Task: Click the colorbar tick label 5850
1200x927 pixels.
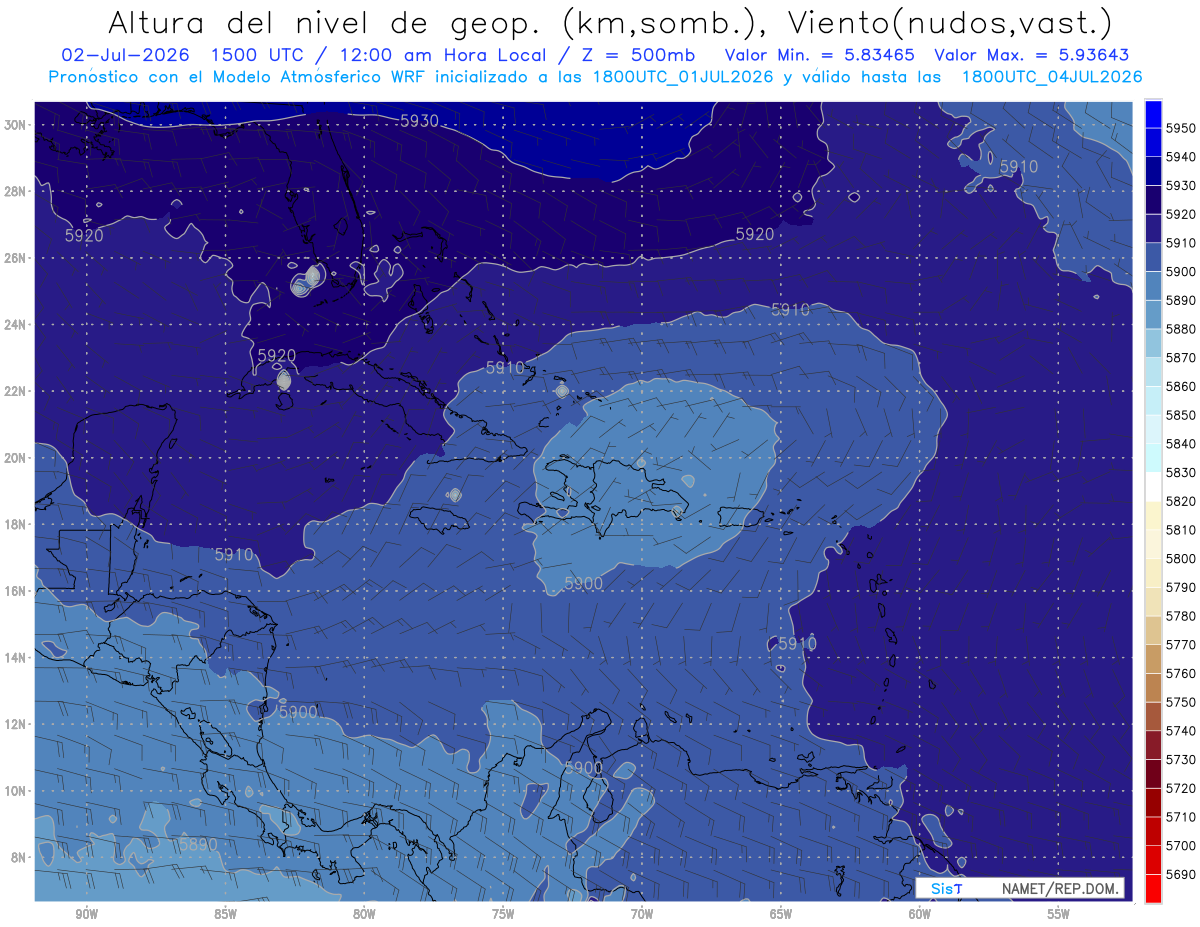Action: tap(1181, 415)
